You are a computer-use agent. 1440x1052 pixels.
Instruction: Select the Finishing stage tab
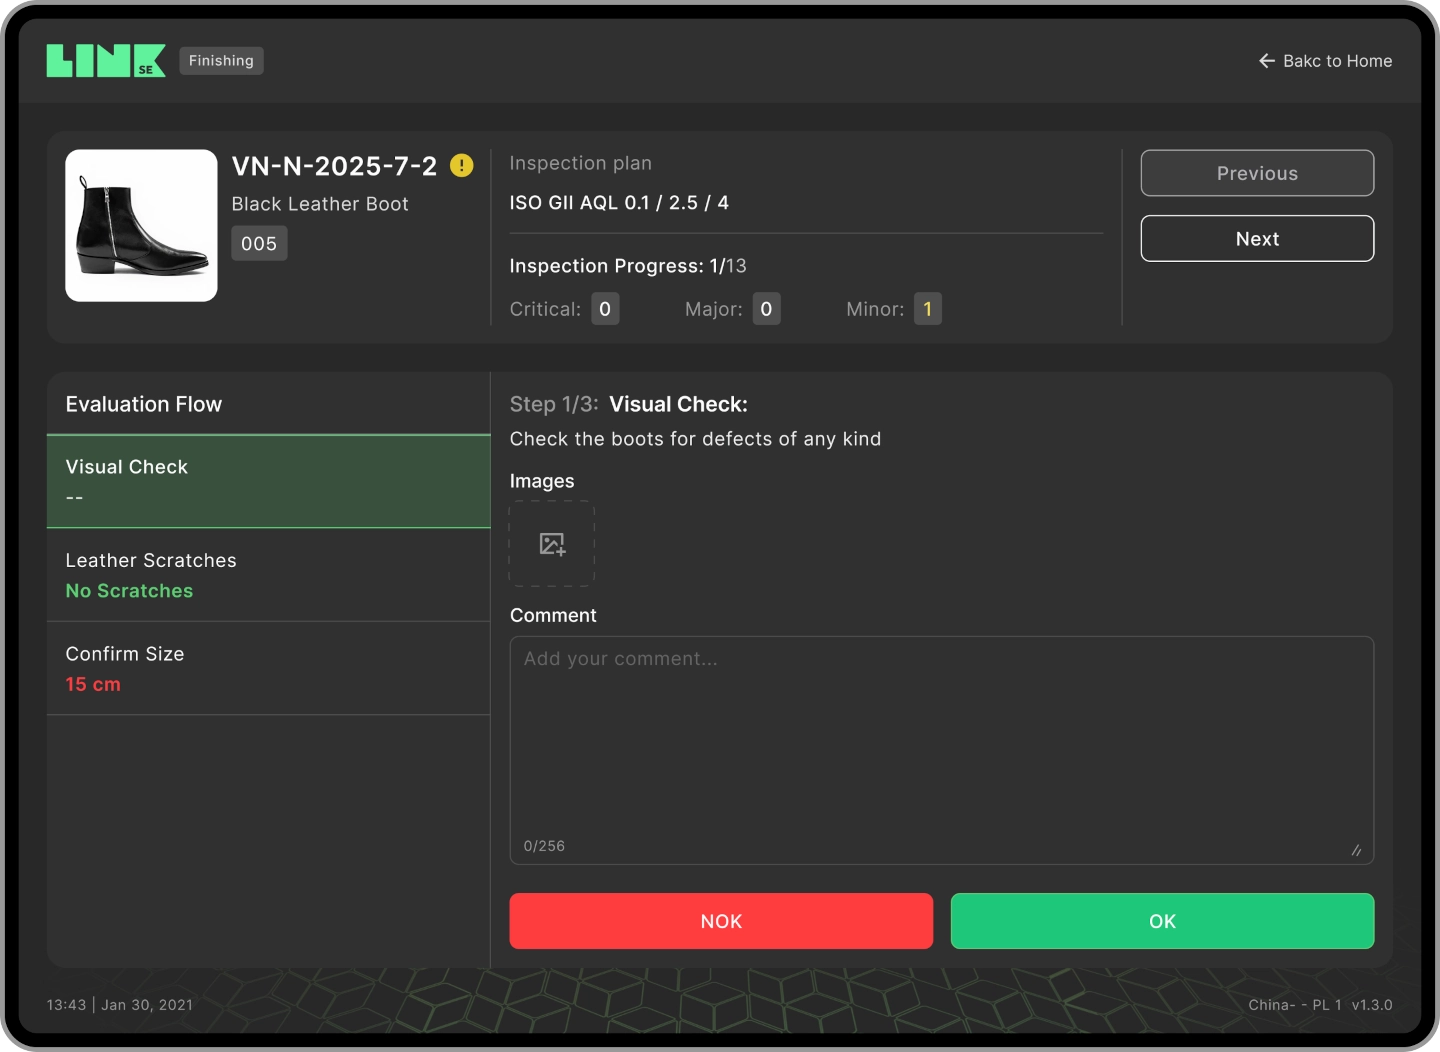pyautogui.click(x=221, y=60)
